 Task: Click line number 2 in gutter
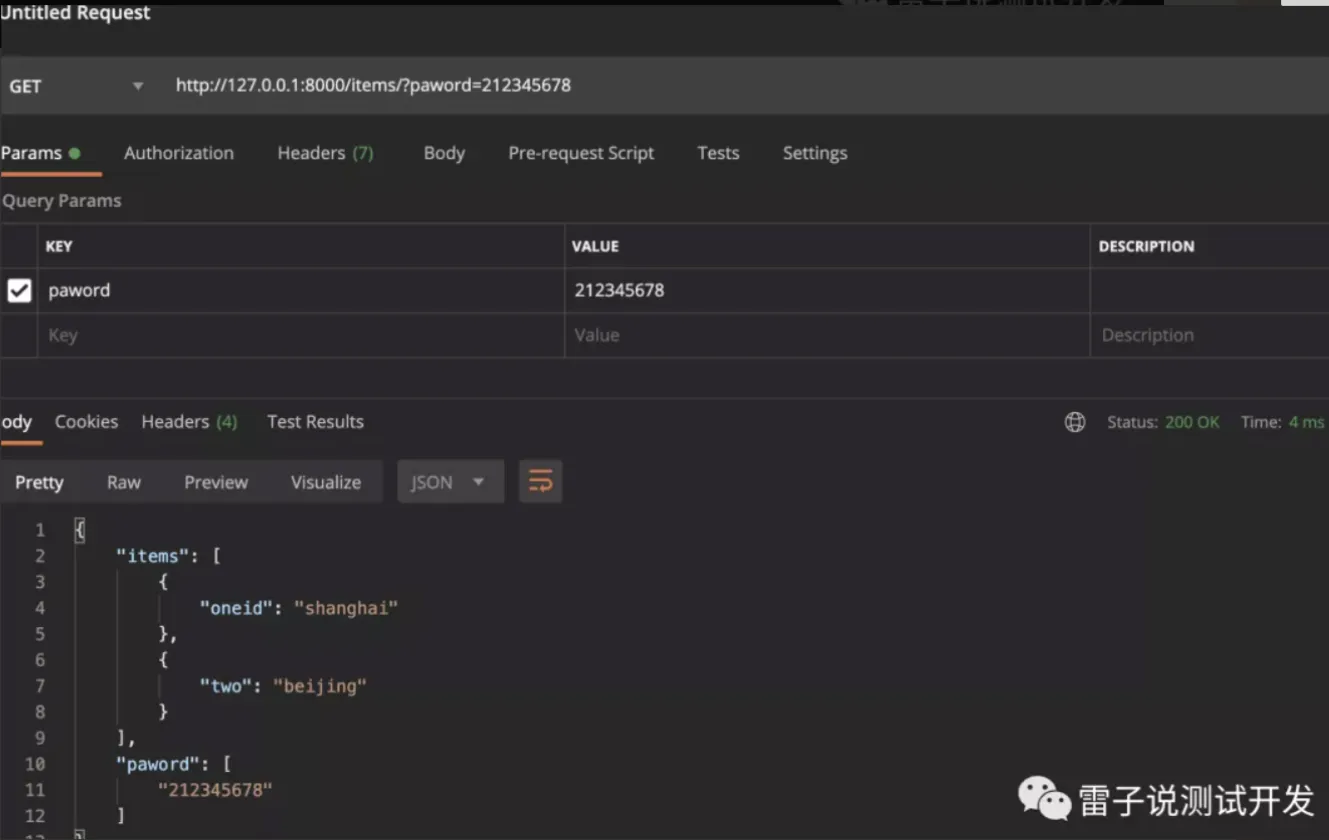tap(40, 556)
